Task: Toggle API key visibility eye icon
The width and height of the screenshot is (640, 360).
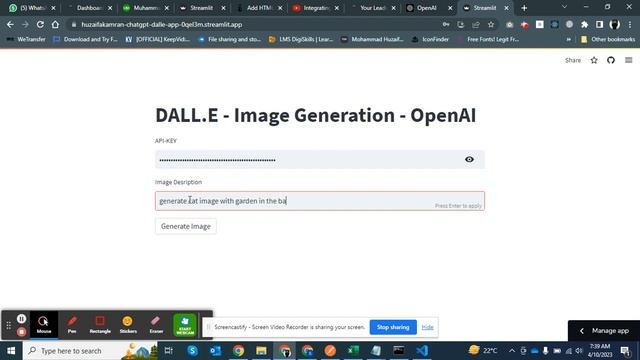Action: coord(469,159)
